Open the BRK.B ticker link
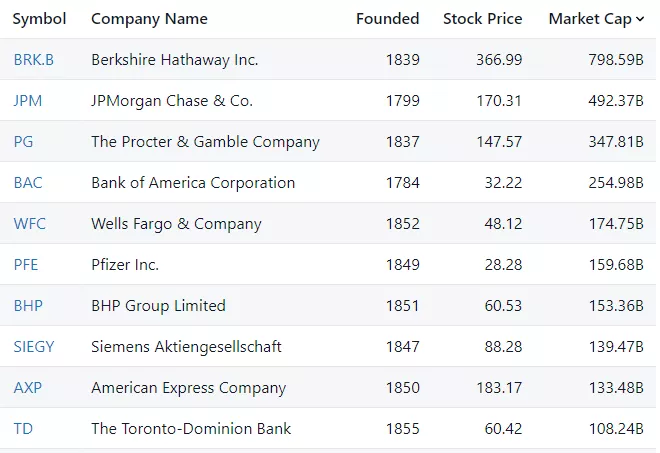The height and width of the screenshot is (453, 660). (x=34, y=60)
